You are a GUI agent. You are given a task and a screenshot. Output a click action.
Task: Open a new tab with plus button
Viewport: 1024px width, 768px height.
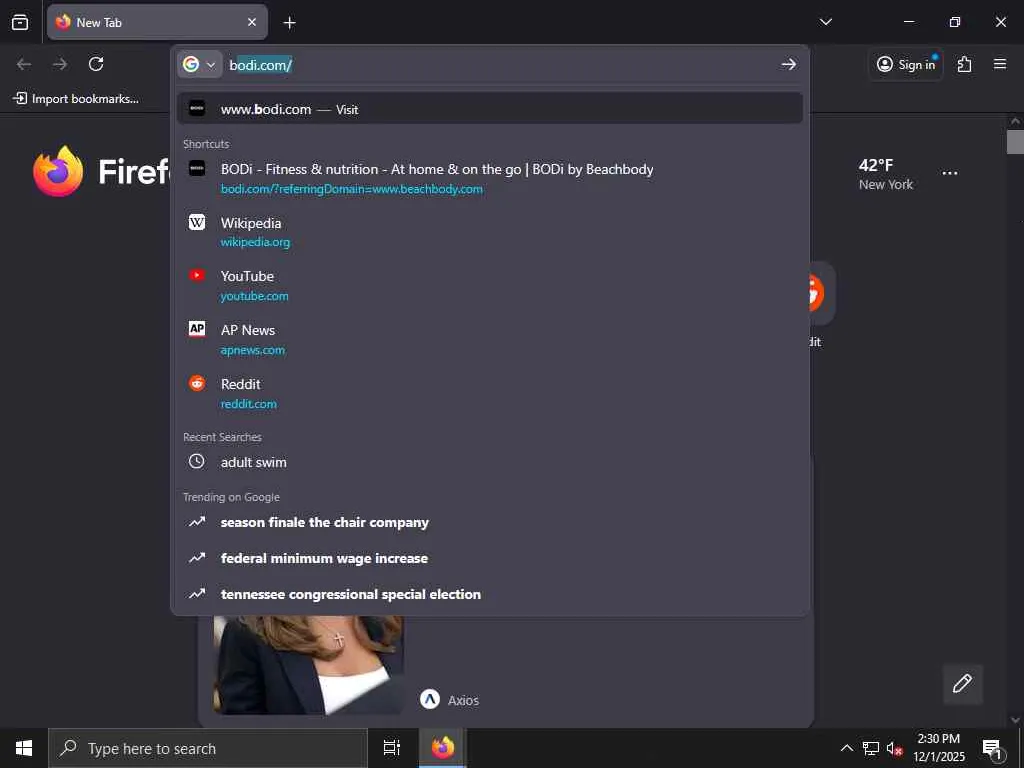pyautogui.click(x=289, y=23)
